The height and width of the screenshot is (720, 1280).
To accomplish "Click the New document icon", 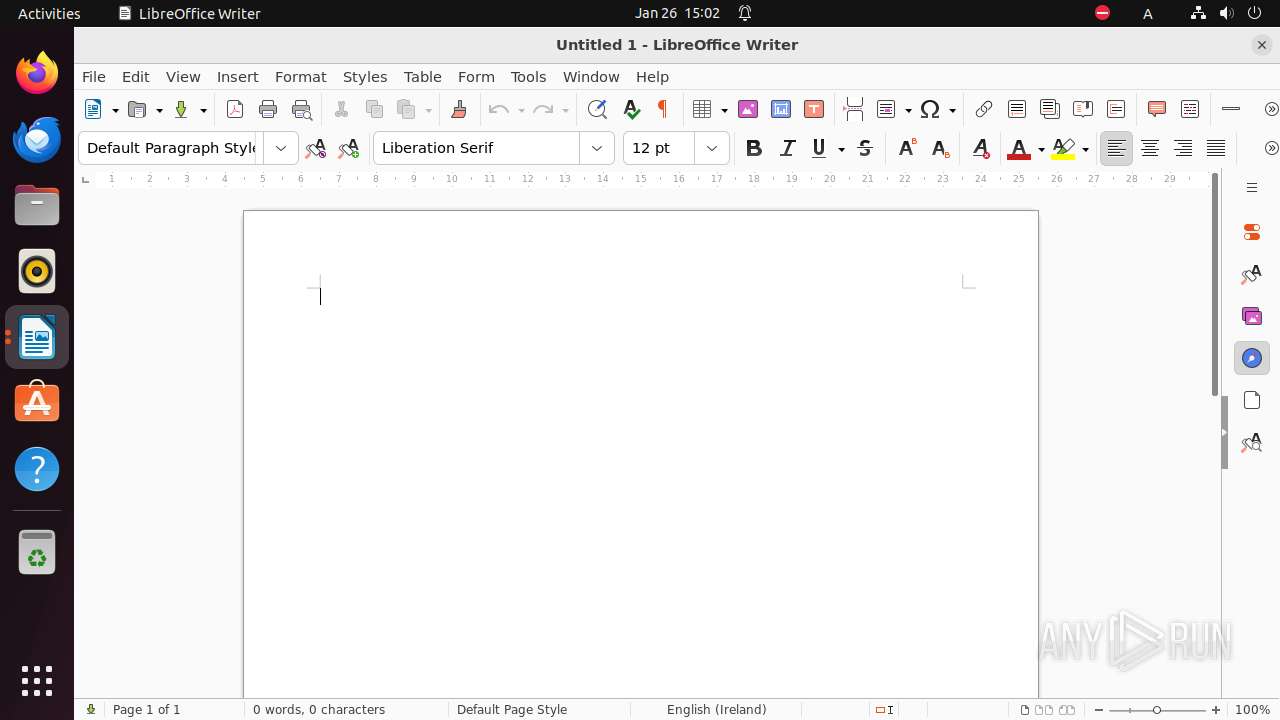I will coord(94,109).
